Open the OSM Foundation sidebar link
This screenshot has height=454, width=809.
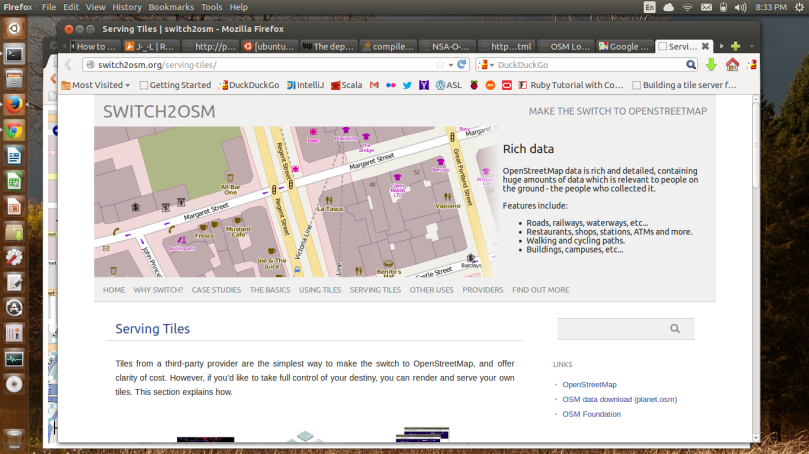point(591,414)
